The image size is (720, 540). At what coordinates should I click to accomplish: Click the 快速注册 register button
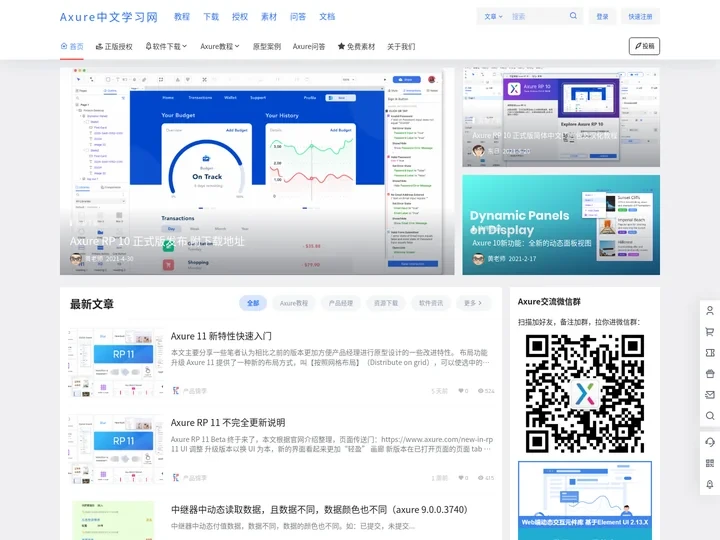pyautogui.click(x=640, y=17)
